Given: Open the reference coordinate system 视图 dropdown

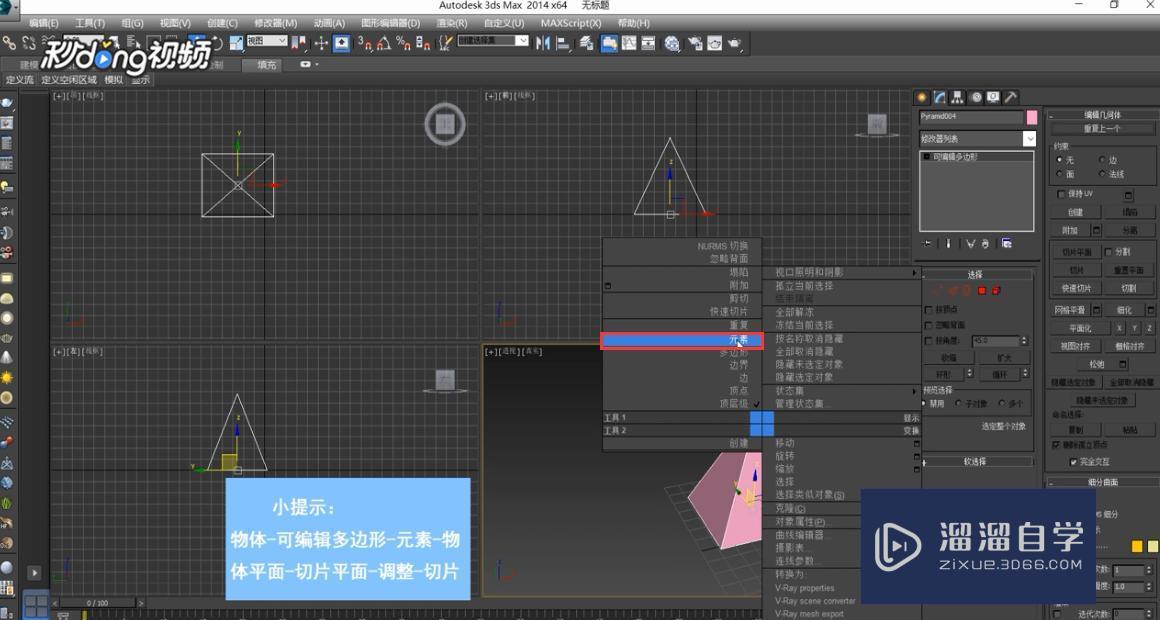Looking at the screenshot, I should click(x=267, y=43).
